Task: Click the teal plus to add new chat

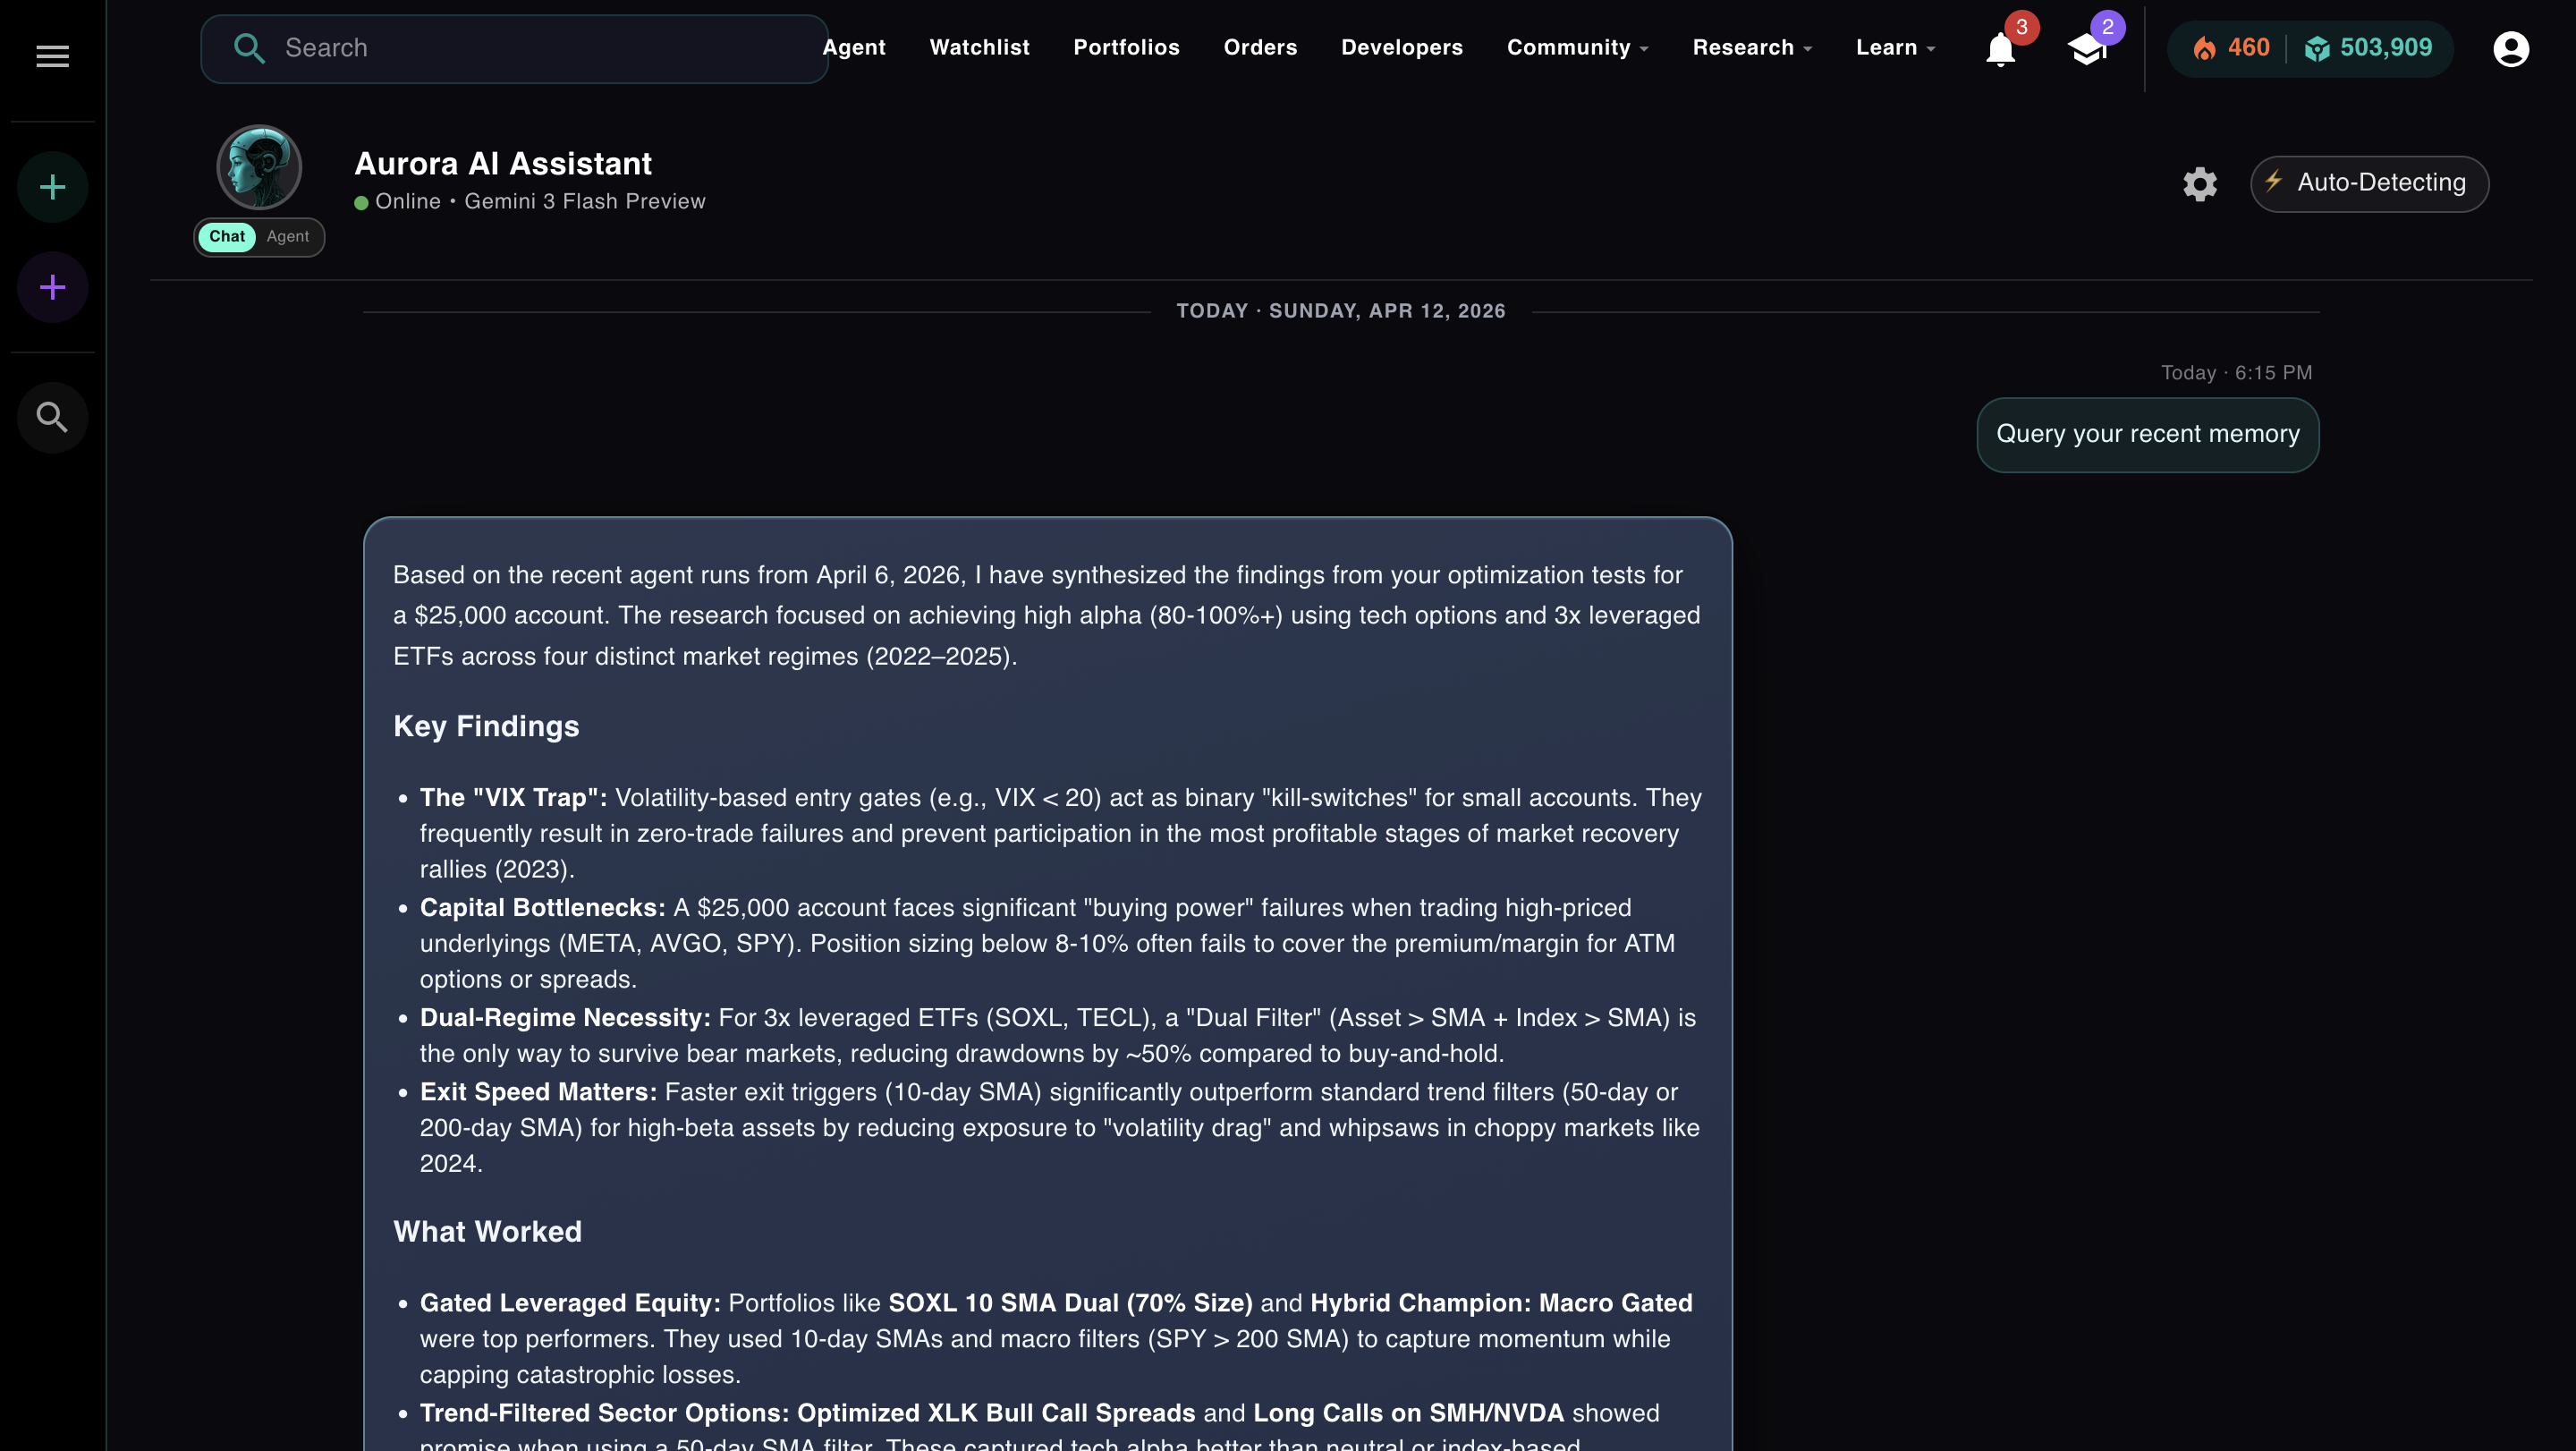Action: click(x=51, y=186)
